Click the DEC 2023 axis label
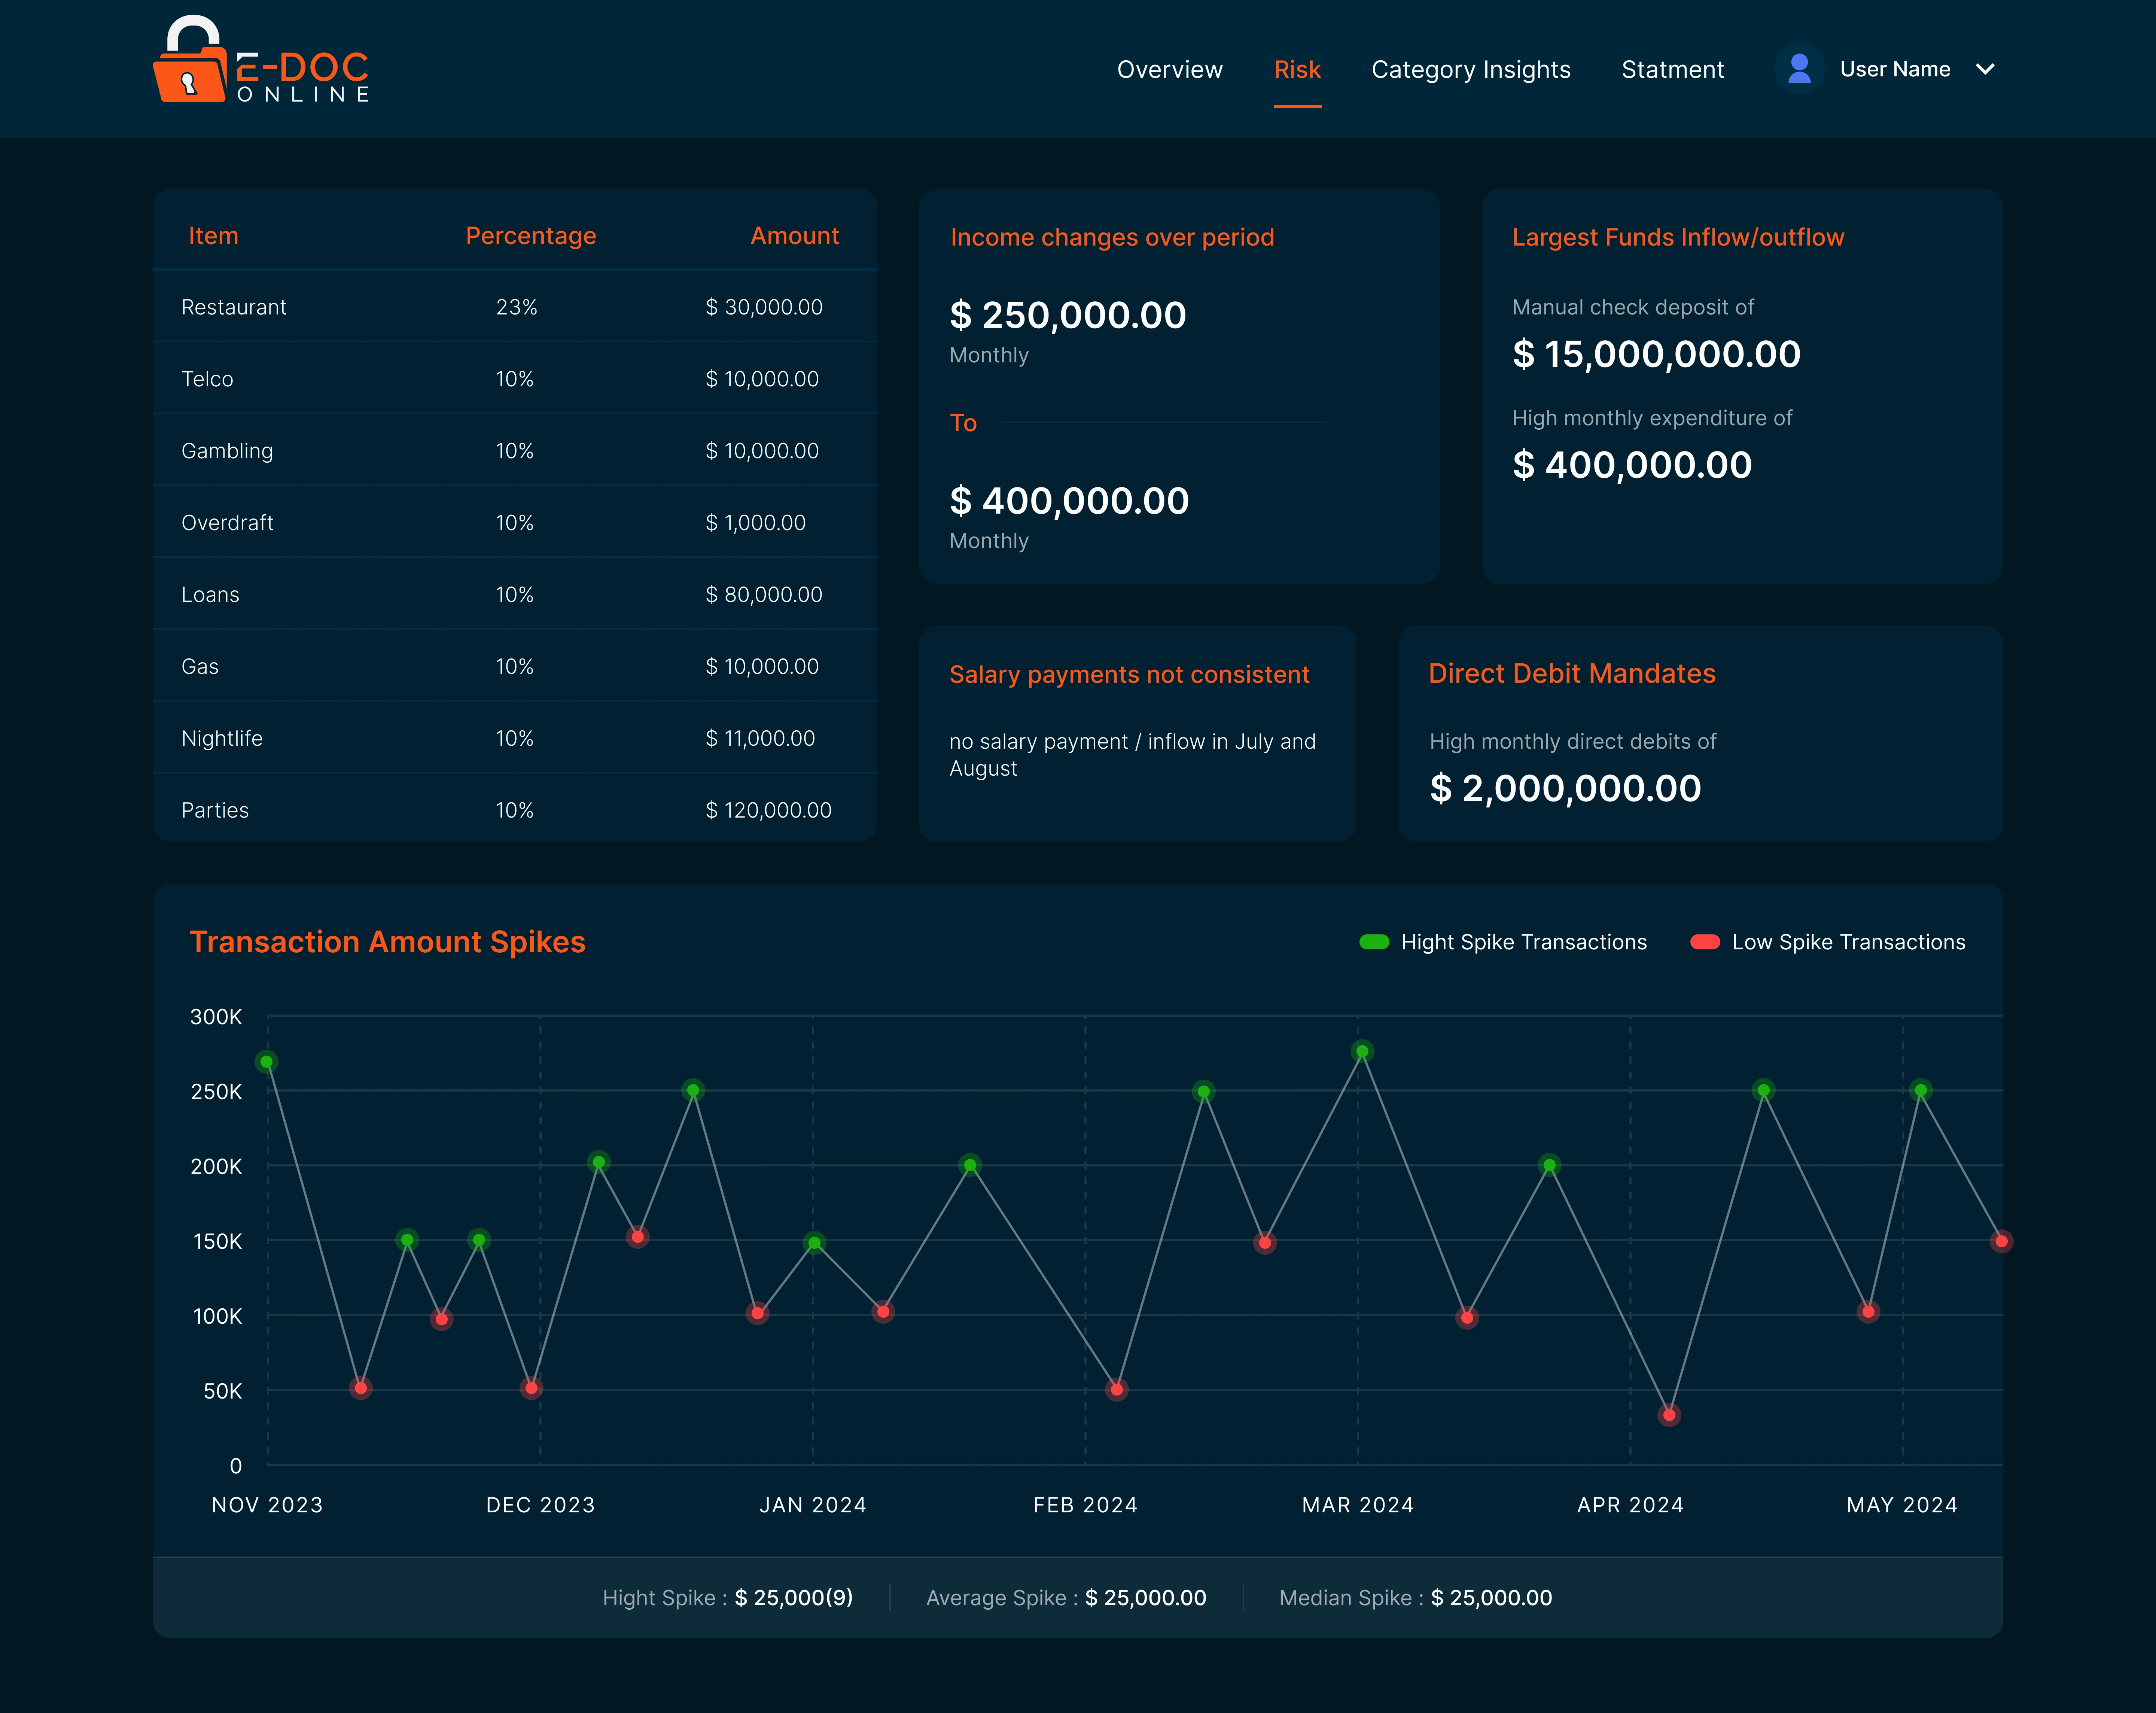The width and height of the screenshot is (2156, 1713). [x=540, y=1505]
